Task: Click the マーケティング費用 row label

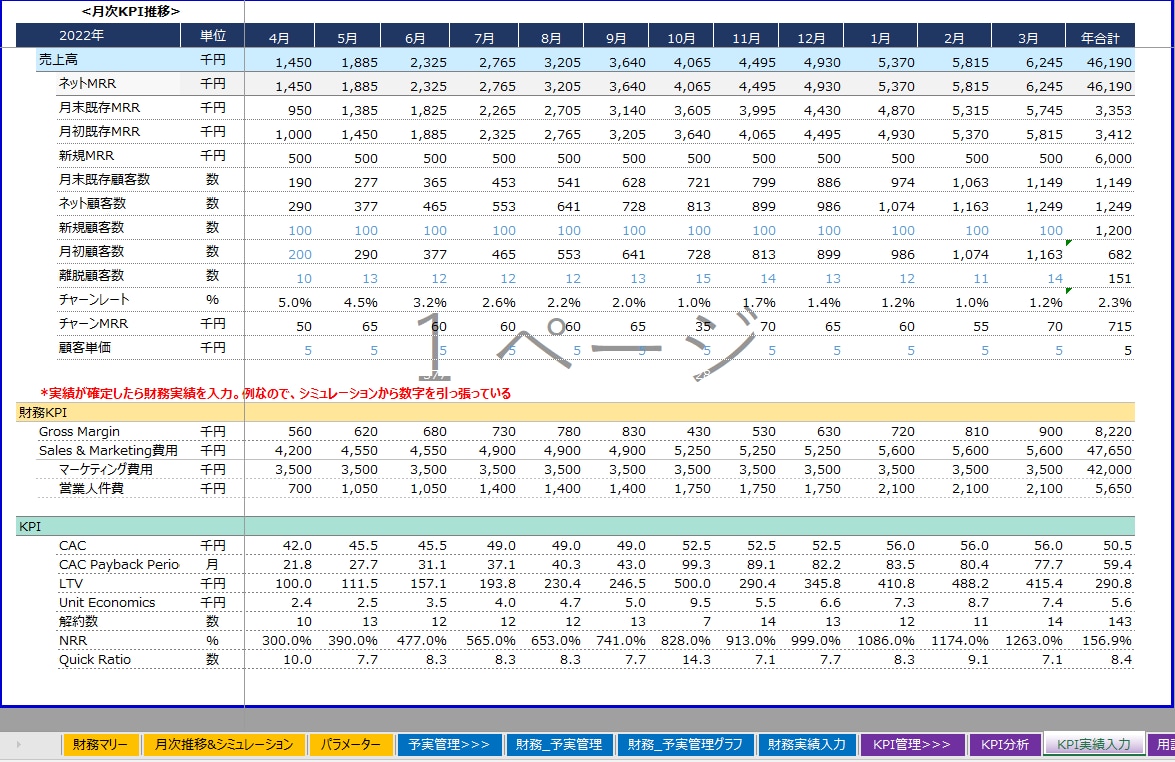Action: pyautogui.click(x=106, y=469)
